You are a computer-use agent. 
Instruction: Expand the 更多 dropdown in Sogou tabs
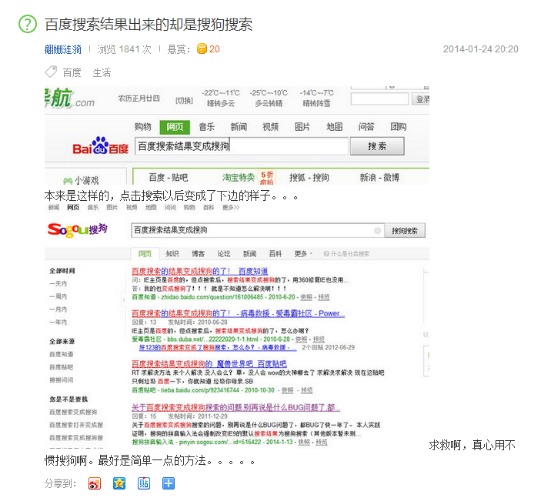point(303,254)
